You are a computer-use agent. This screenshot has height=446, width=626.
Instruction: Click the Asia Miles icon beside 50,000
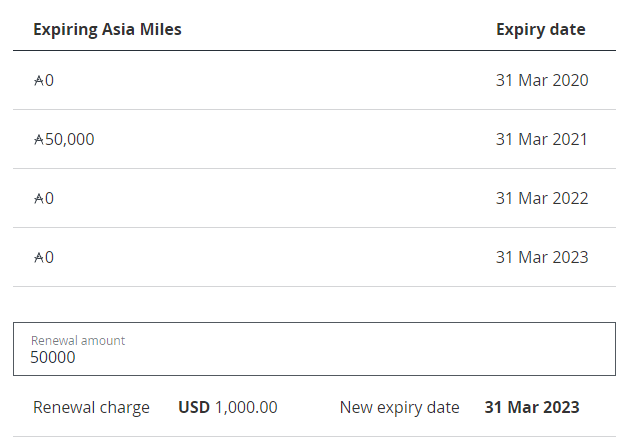[39, 140]
